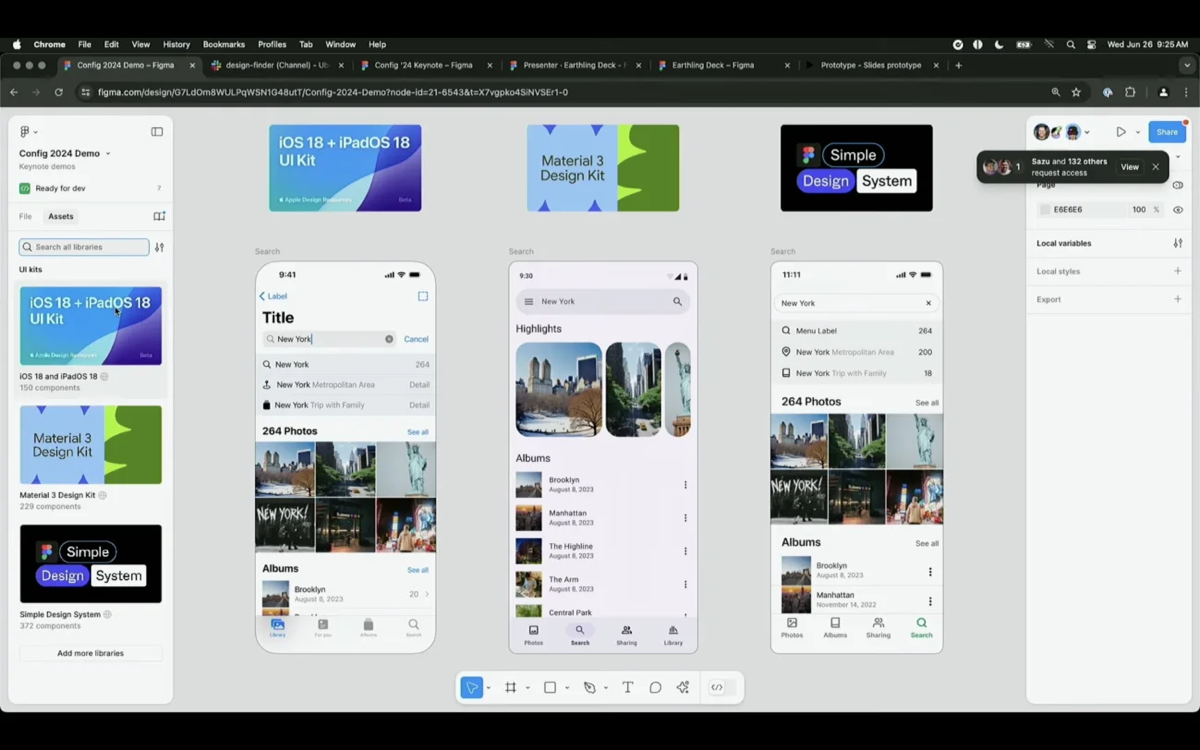Open the AI actions sparkle tool
Viewport: 1200px width, 750px height.
(683, 688)
